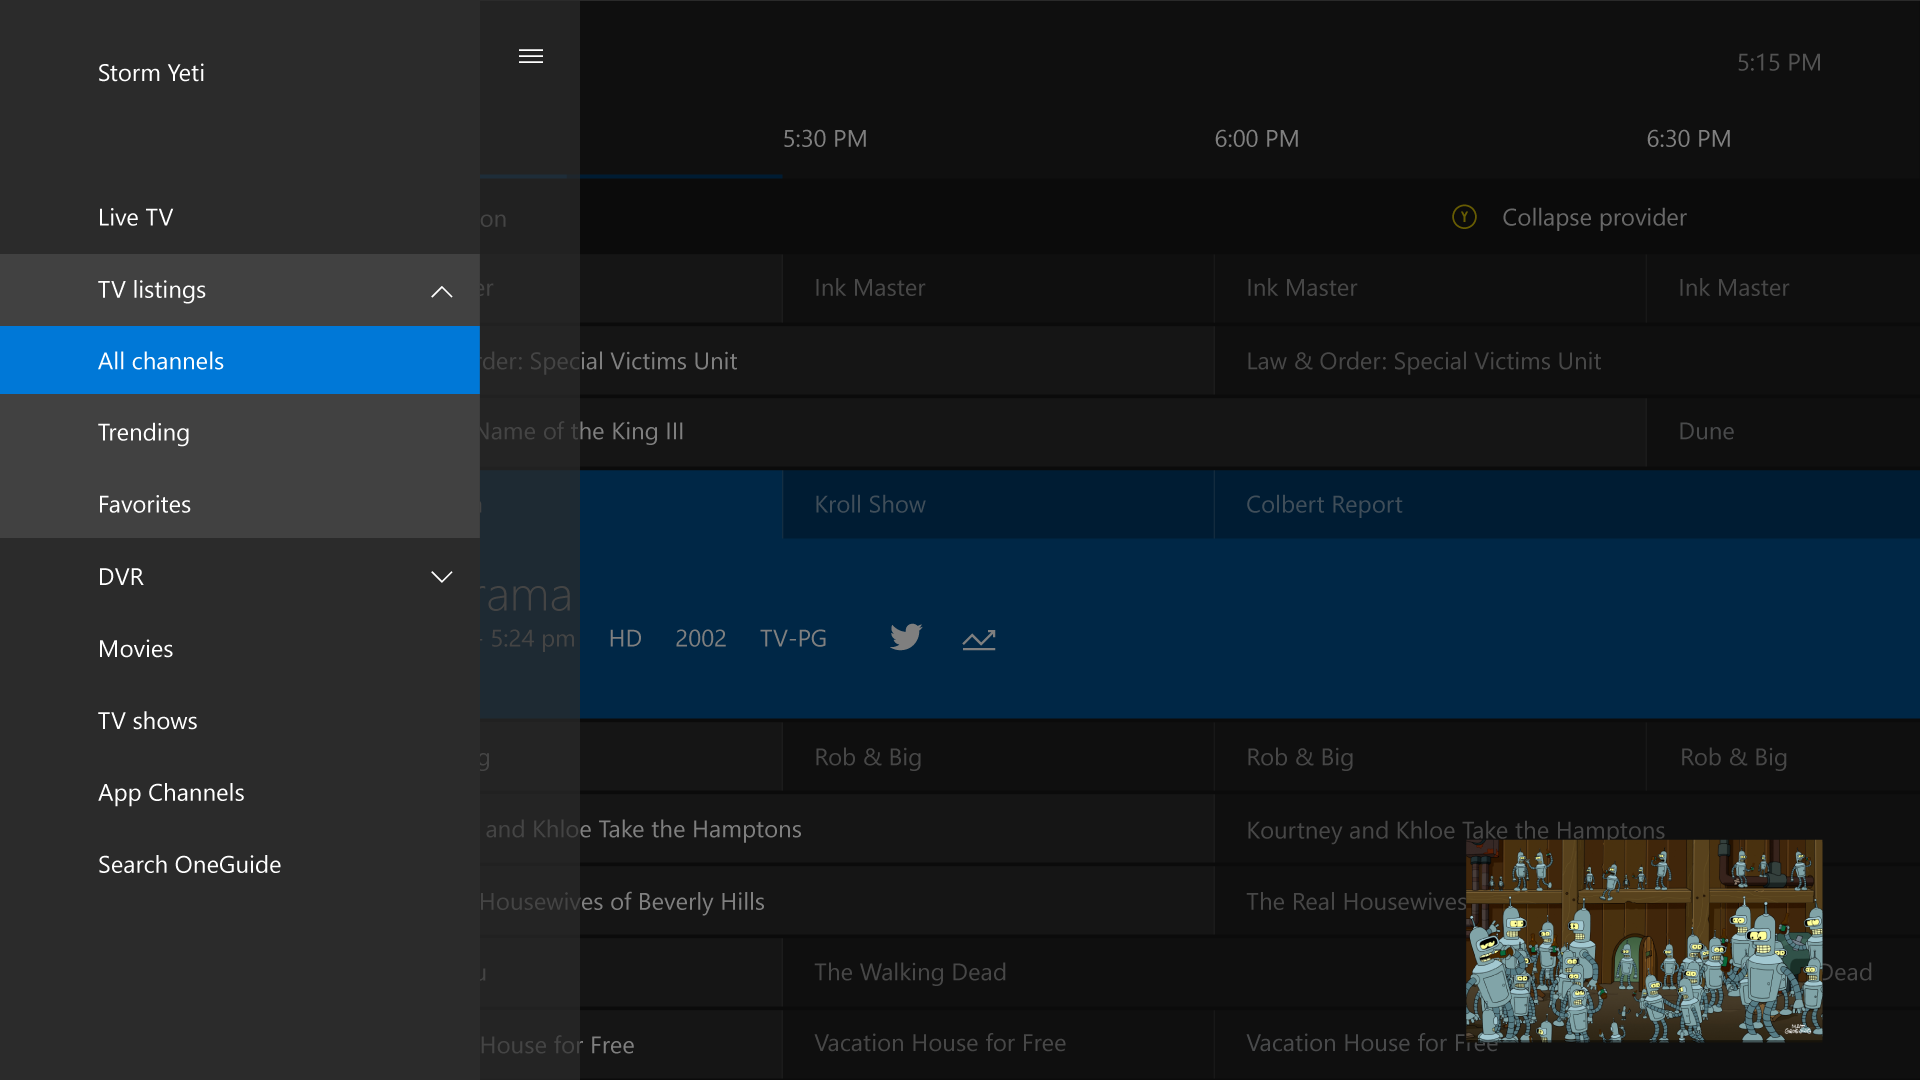Open the Movies section
1920x1080 pixels.
(136, 649)
